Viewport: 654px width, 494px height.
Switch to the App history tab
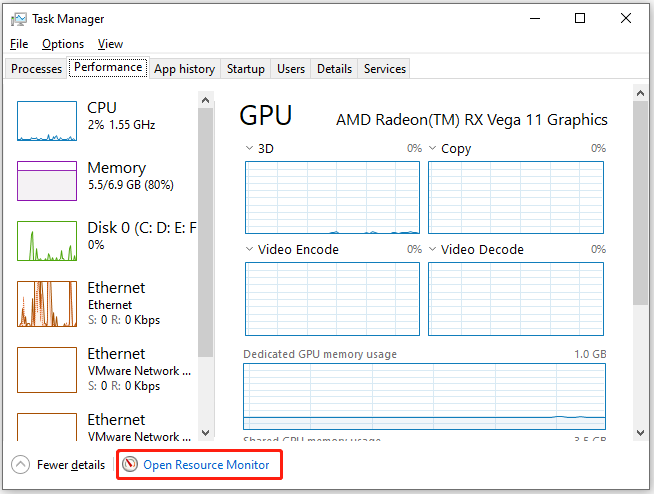(184, 68)
